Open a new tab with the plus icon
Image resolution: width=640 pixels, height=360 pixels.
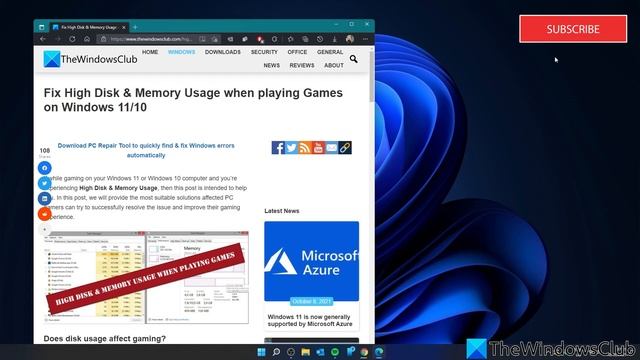click(x=135, y=27)
